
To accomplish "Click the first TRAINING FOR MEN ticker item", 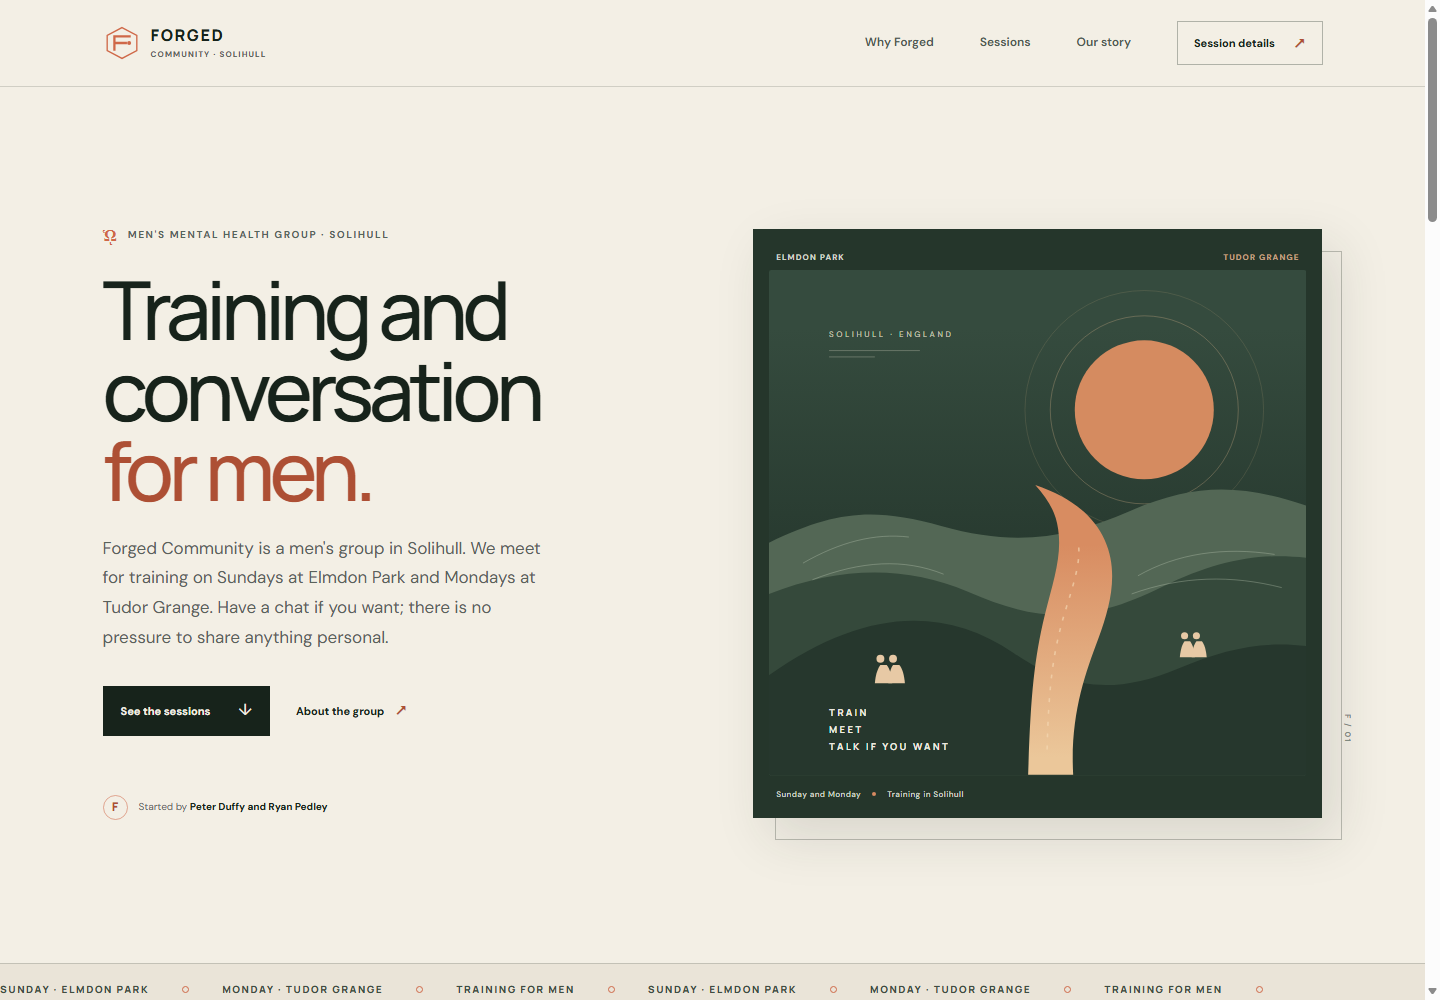I will click(x=515, y=989).
